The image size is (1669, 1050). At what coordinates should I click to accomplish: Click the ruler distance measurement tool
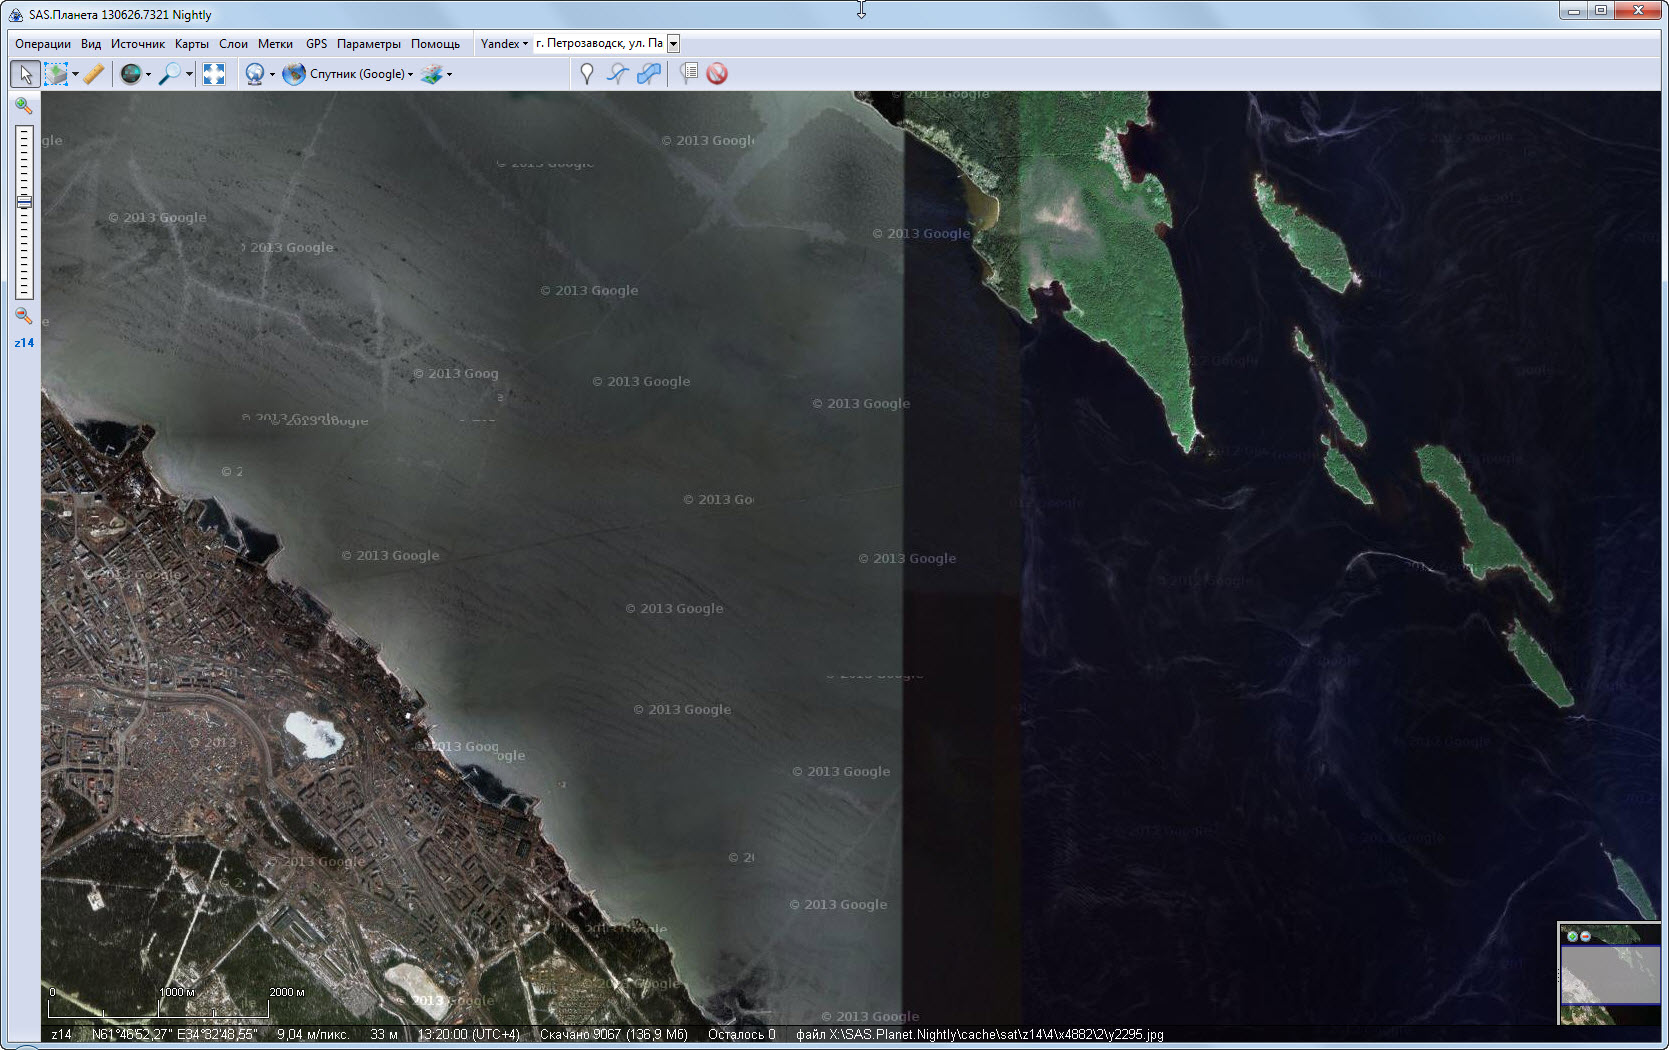click(94, 74)
